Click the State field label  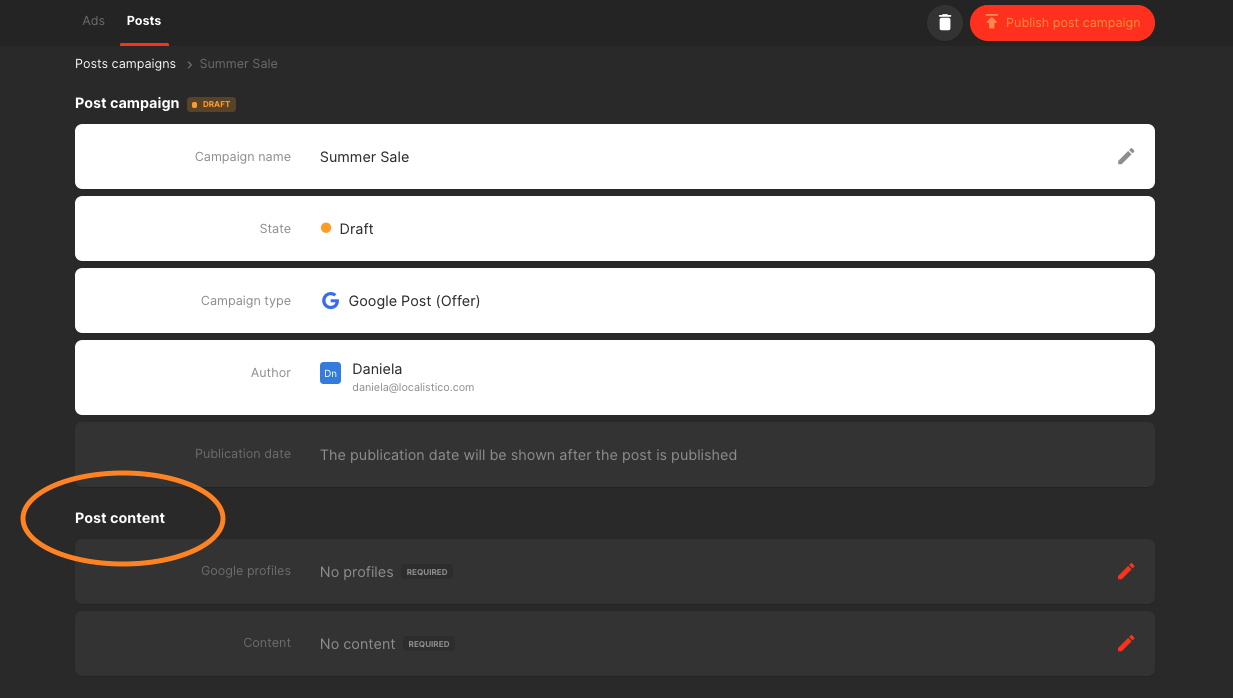click(x=275, y=229)
